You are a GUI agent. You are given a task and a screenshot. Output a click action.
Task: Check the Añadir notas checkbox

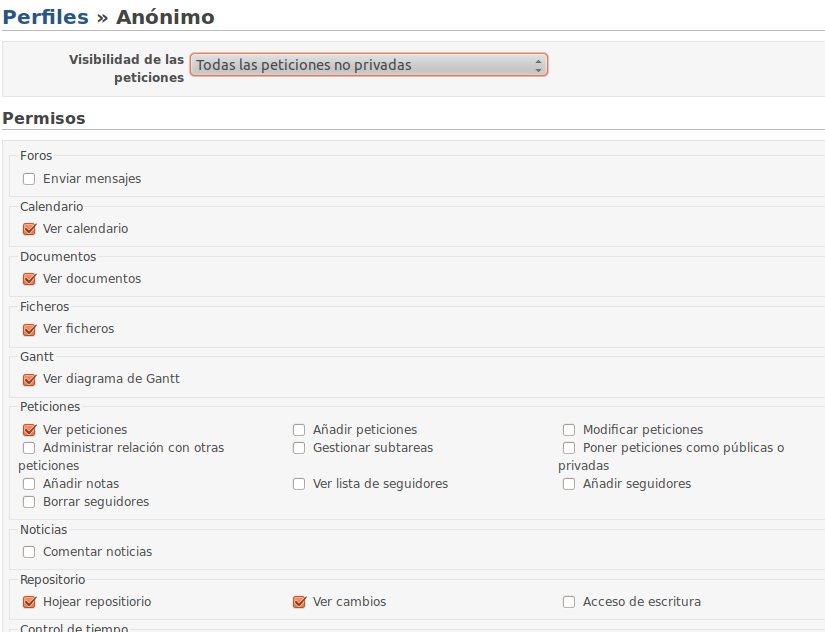29,484
